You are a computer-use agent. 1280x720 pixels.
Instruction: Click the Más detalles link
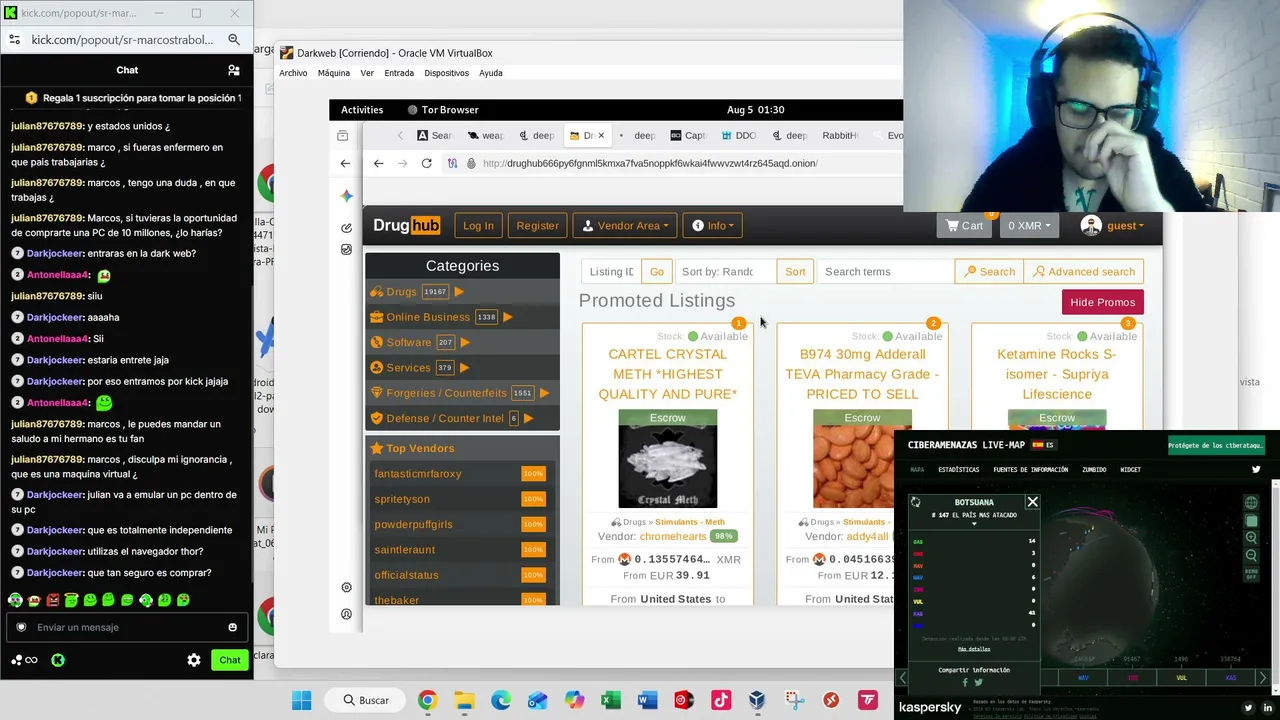(974, 649)
